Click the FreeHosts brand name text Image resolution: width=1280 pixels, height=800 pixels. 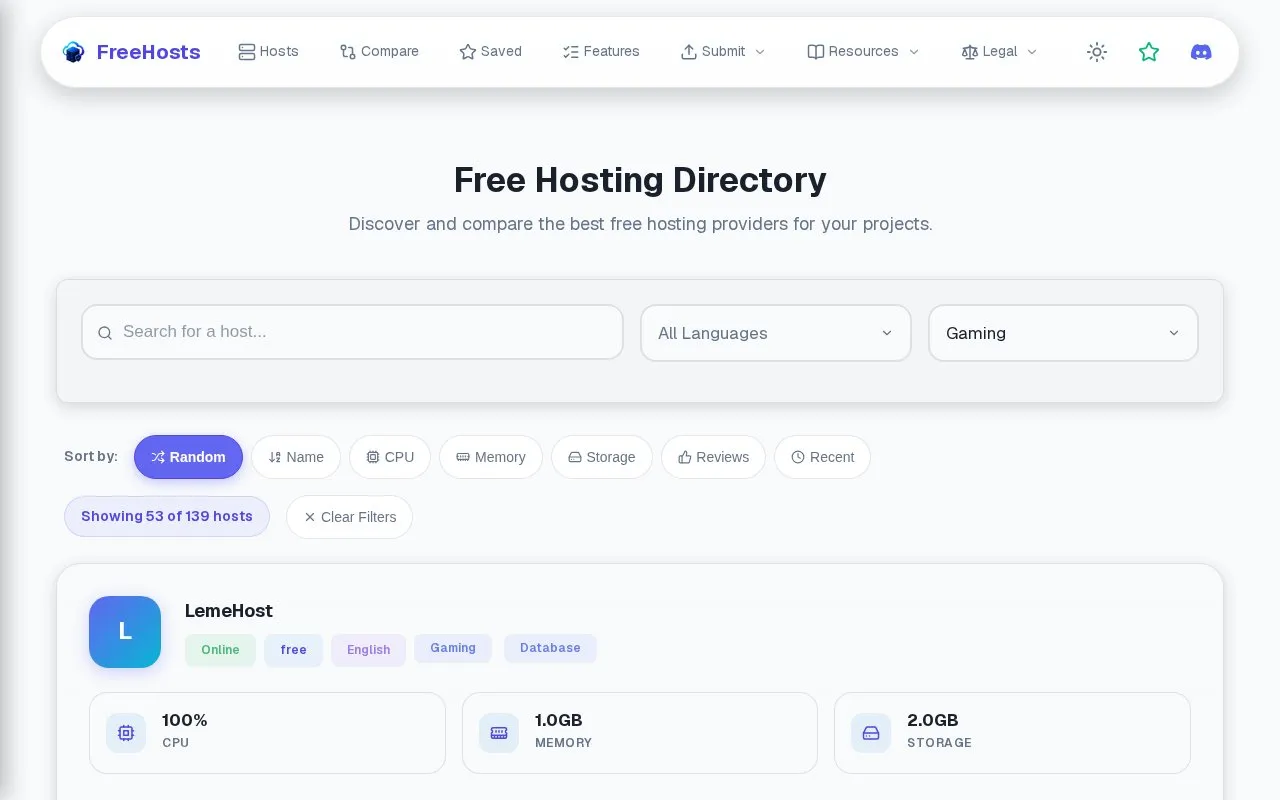point(148,52)
